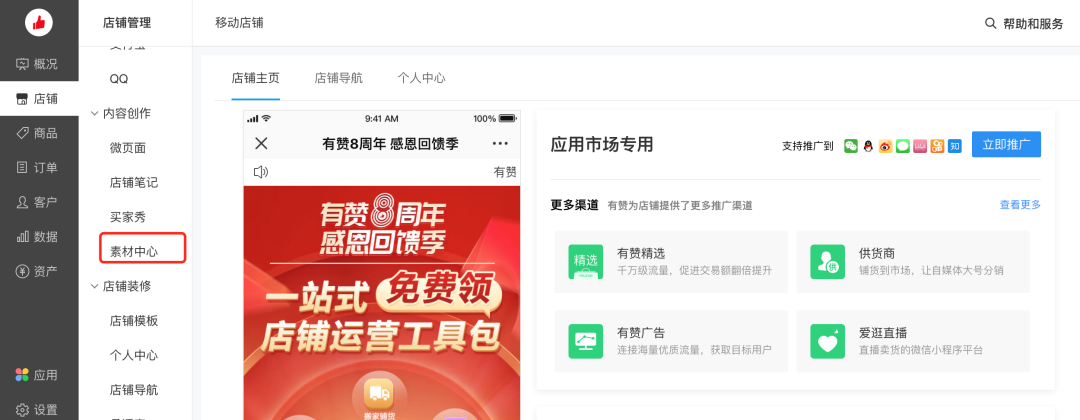Open the 有赞广告 channel card
This screenshot has height=420, width=1080.
pos(671,341)
